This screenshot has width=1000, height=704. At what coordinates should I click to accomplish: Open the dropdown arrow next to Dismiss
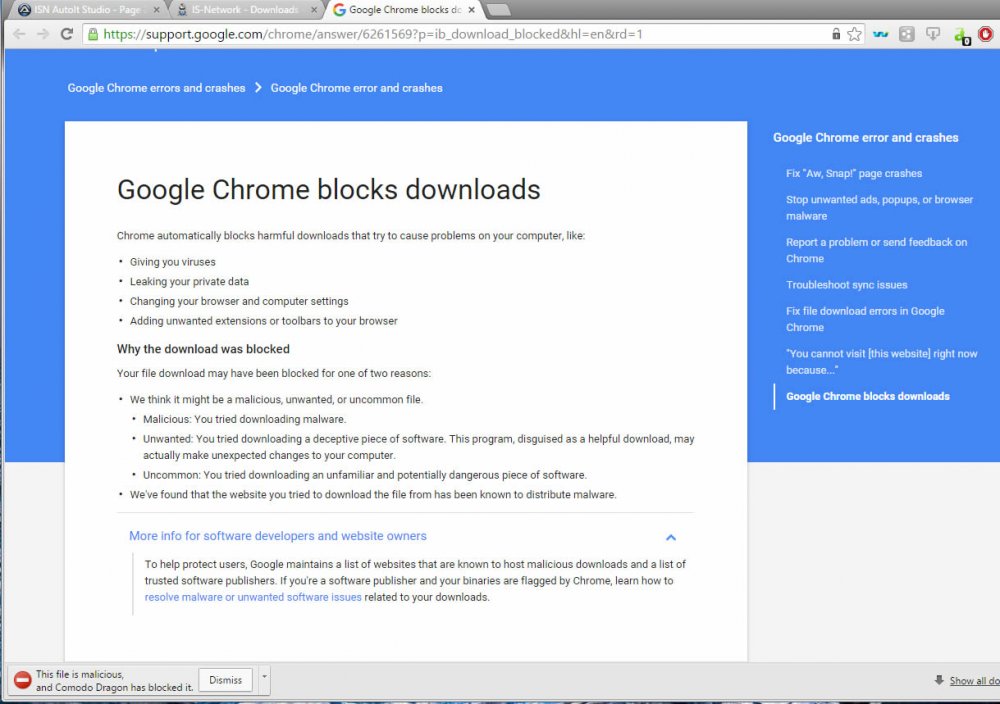coord(264,680)
